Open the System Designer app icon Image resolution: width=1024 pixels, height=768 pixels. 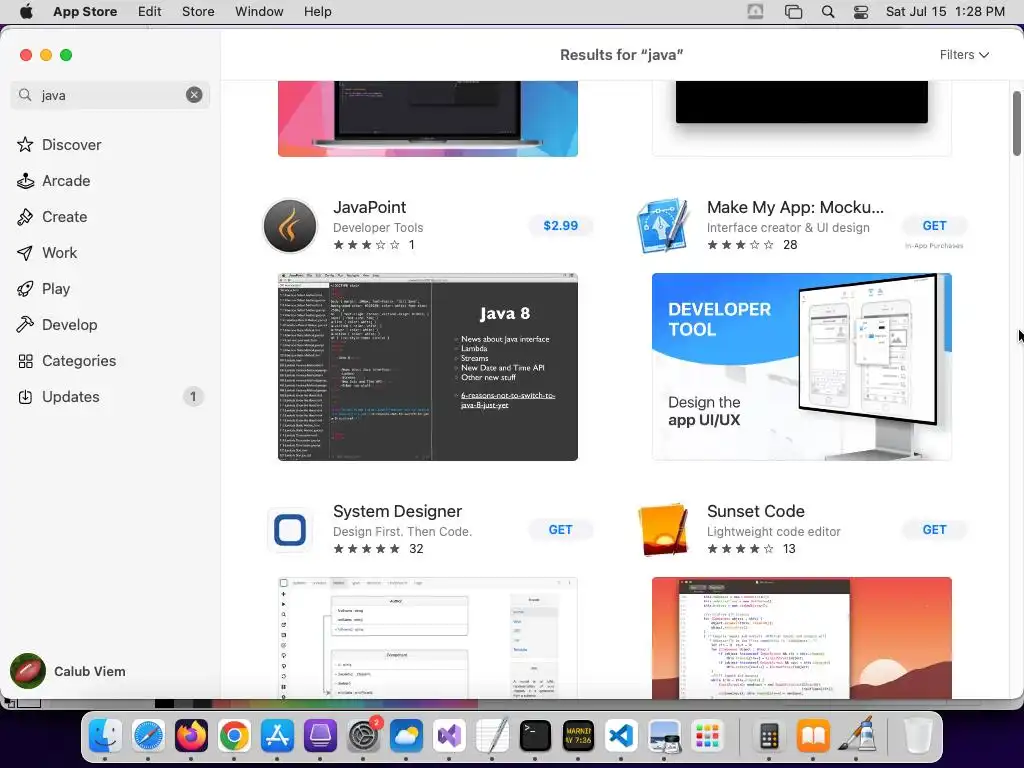click(x=290, y=530)
